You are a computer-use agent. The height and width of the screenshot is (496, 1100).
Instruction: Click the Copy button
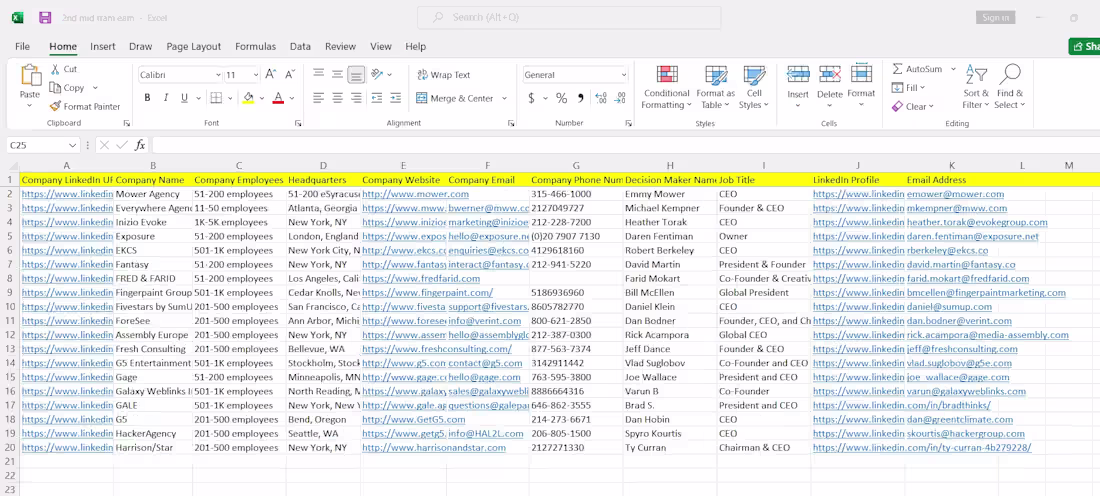pyautogui.click(x=67, y=88)
